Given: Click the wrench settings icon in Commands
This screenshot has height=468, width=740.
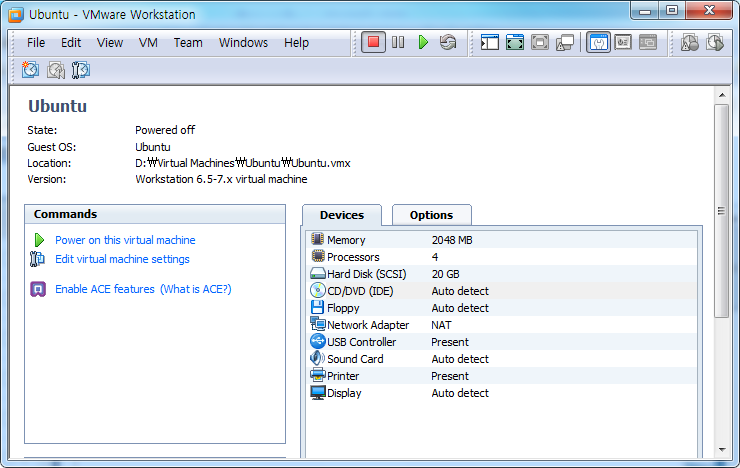Looking at the screenshot, I should [x=37, y=259].
